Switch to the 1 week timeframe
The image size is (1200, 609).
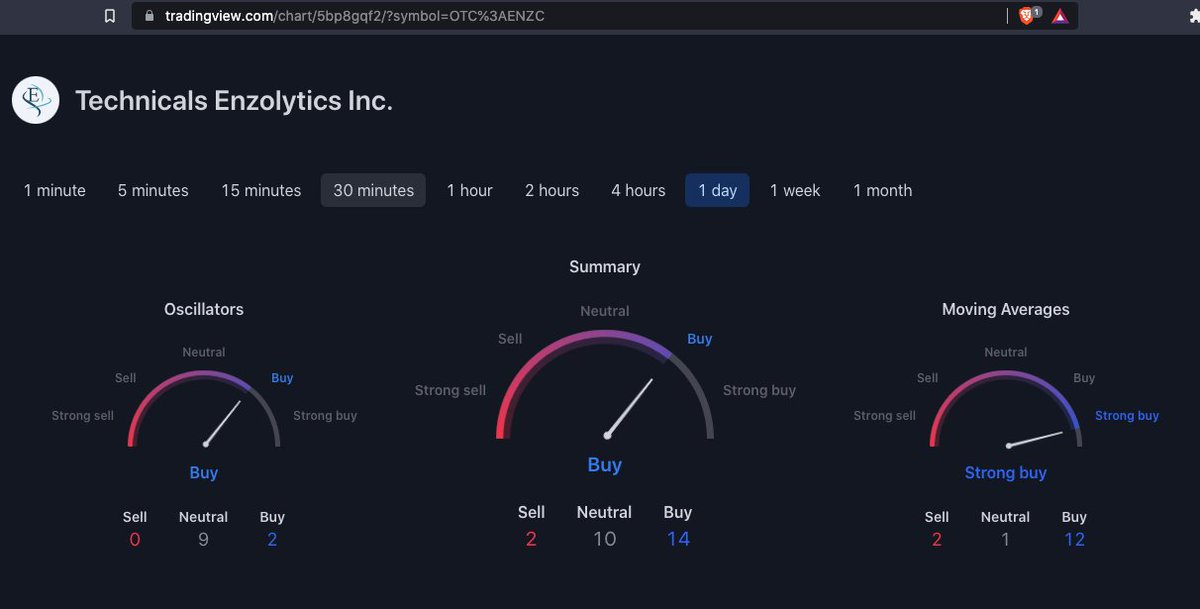[795, 190]
